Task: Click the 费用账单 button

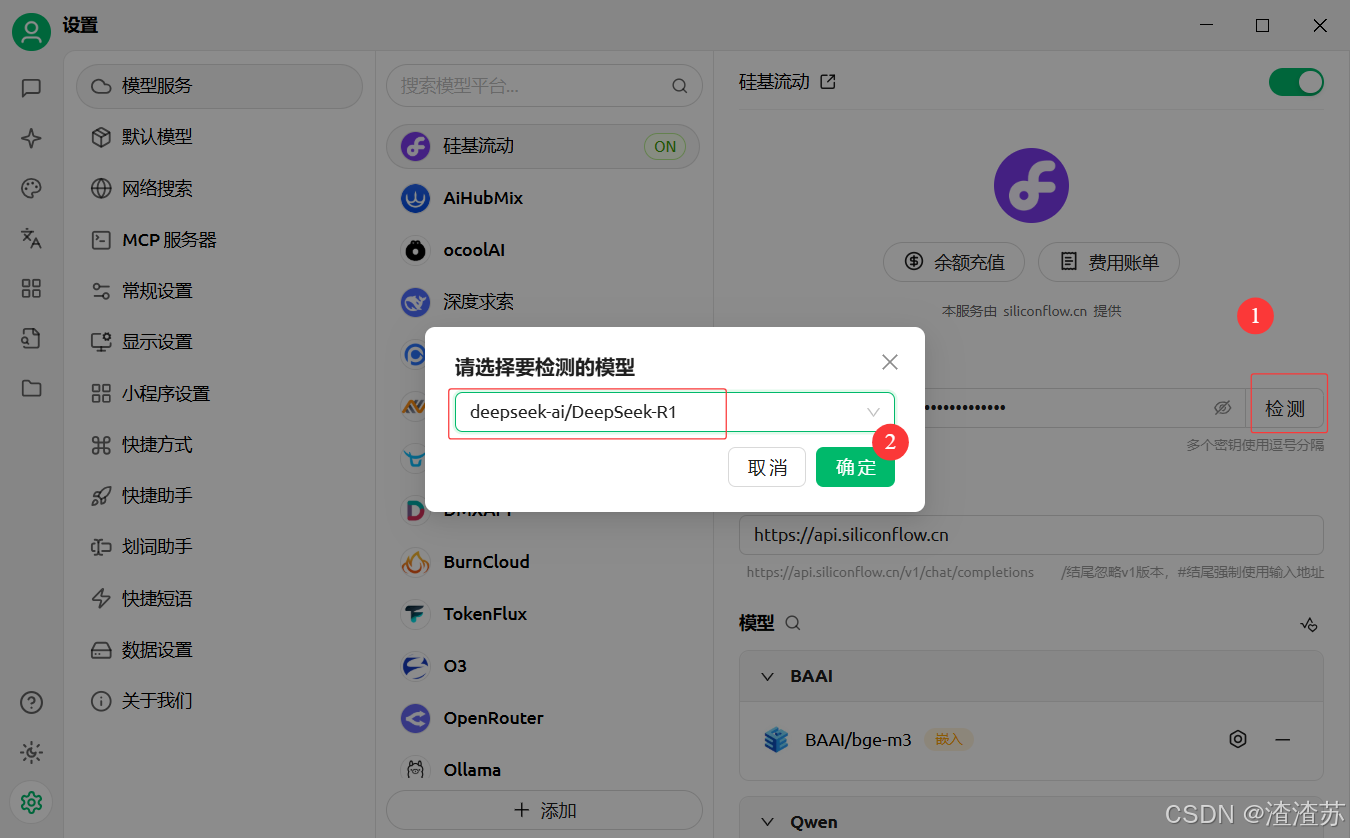Action: 1109,262
